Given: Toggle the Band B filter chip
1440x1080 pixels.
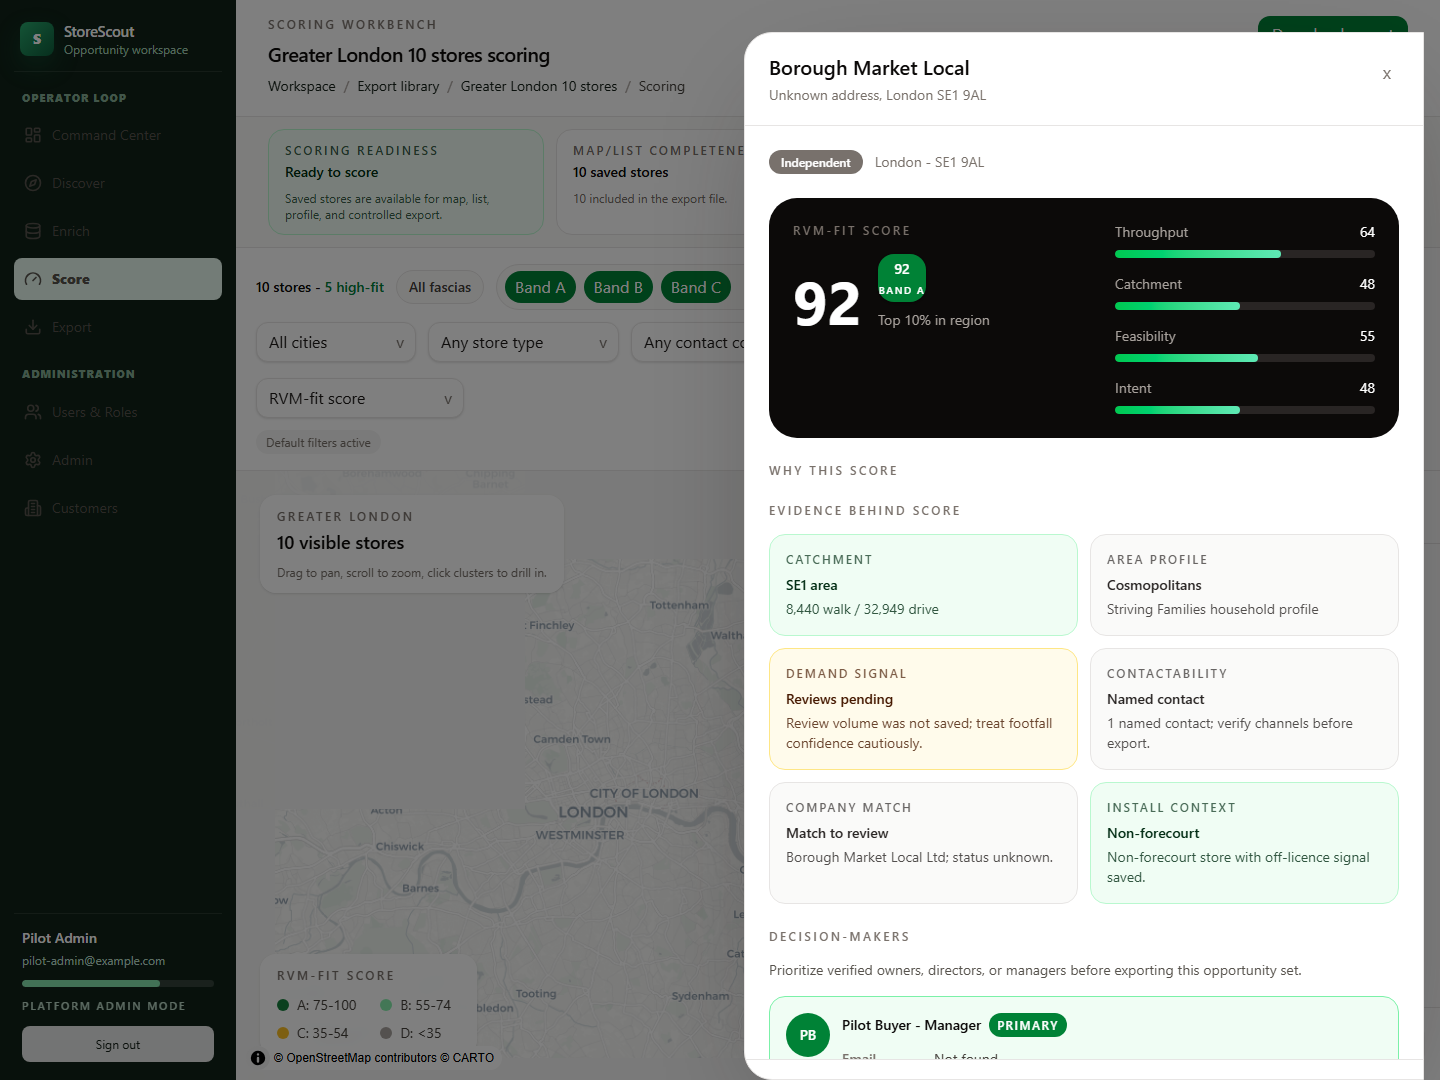Looking at the screenshot, I should click(x=618, y=287).
